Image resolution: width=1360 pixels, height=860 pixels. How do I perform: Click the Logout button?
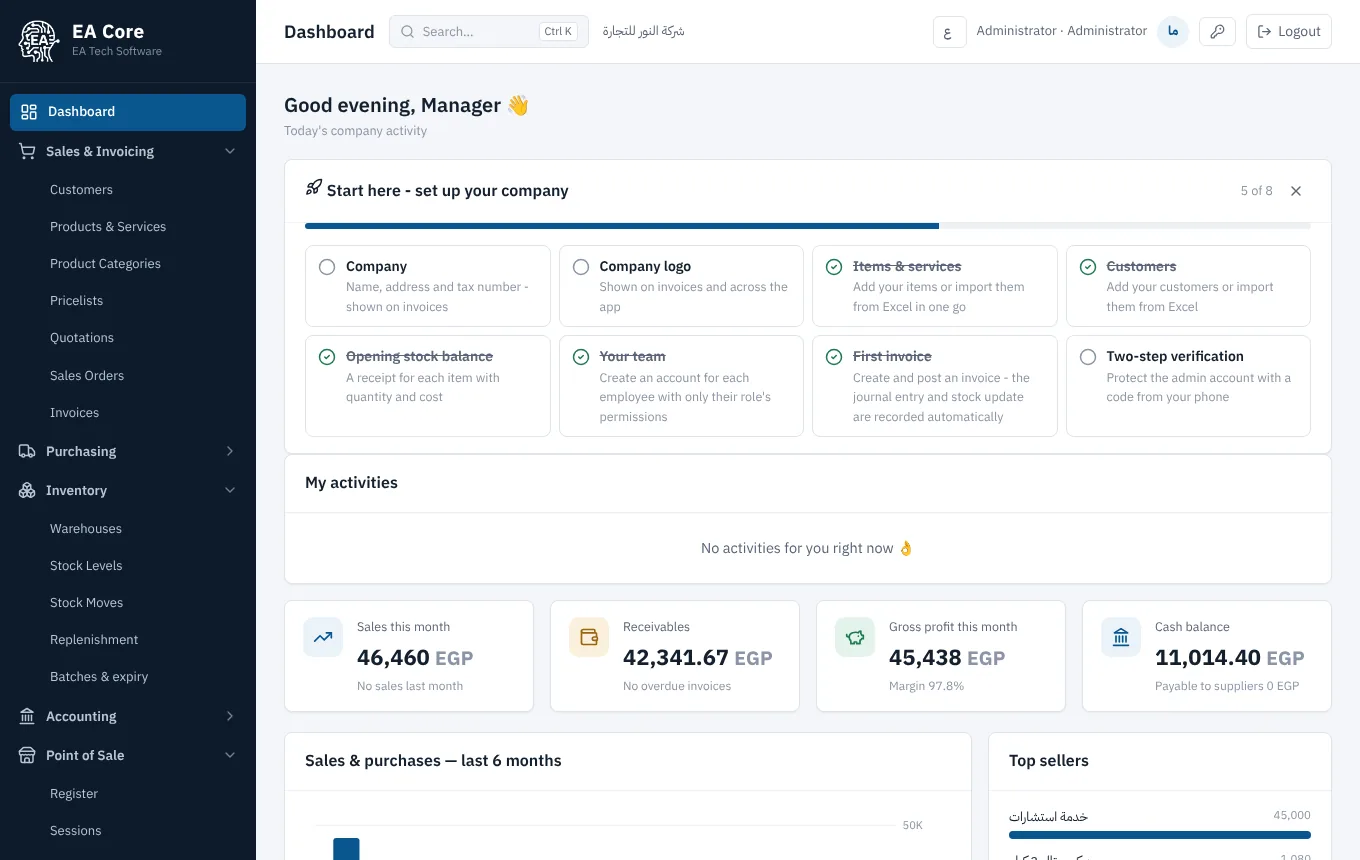[x=1289, y=32]
